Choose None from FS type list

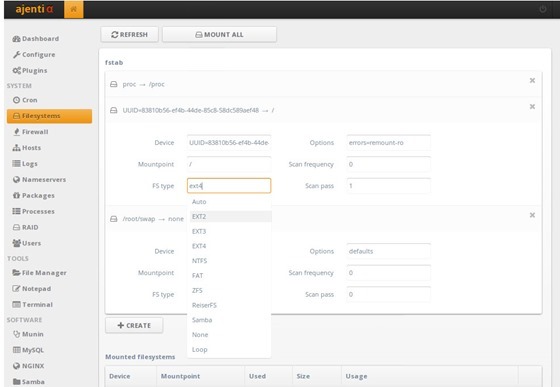(x=229, y=335)
